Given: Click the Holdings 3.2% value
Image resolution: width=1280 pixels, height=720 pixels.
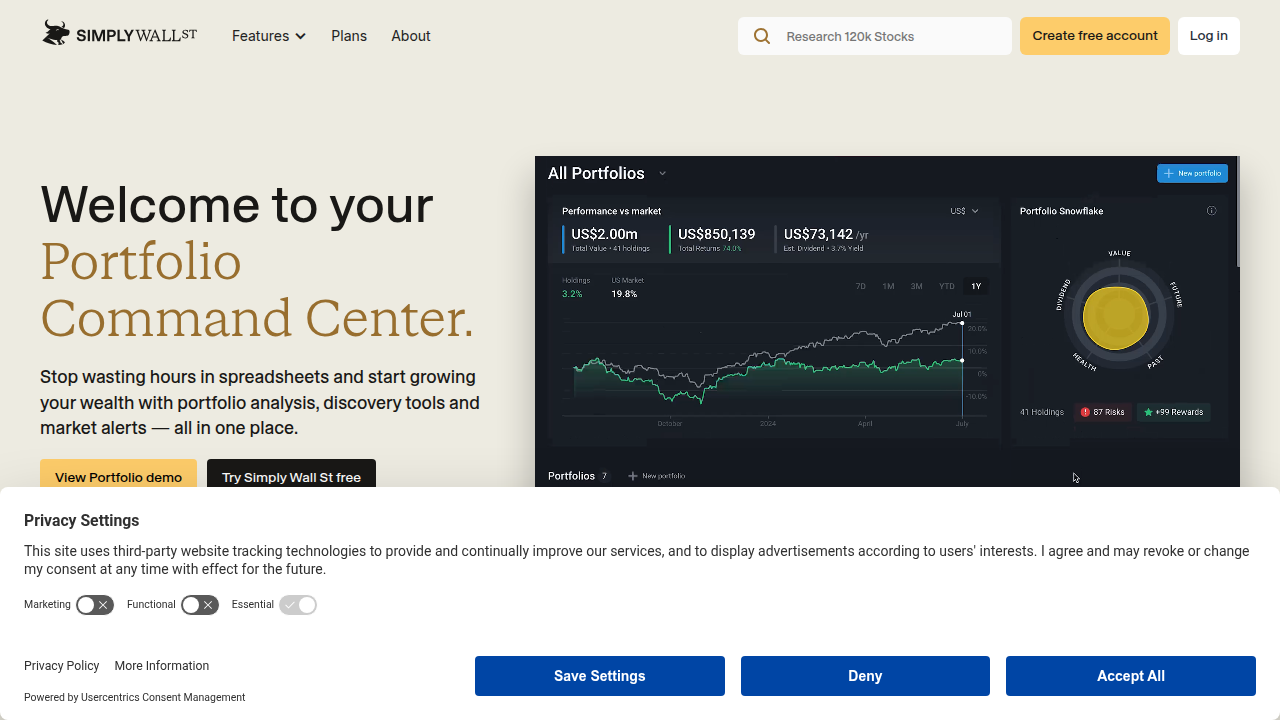Looking at the screenshot, I should click(x=572, y=294).
